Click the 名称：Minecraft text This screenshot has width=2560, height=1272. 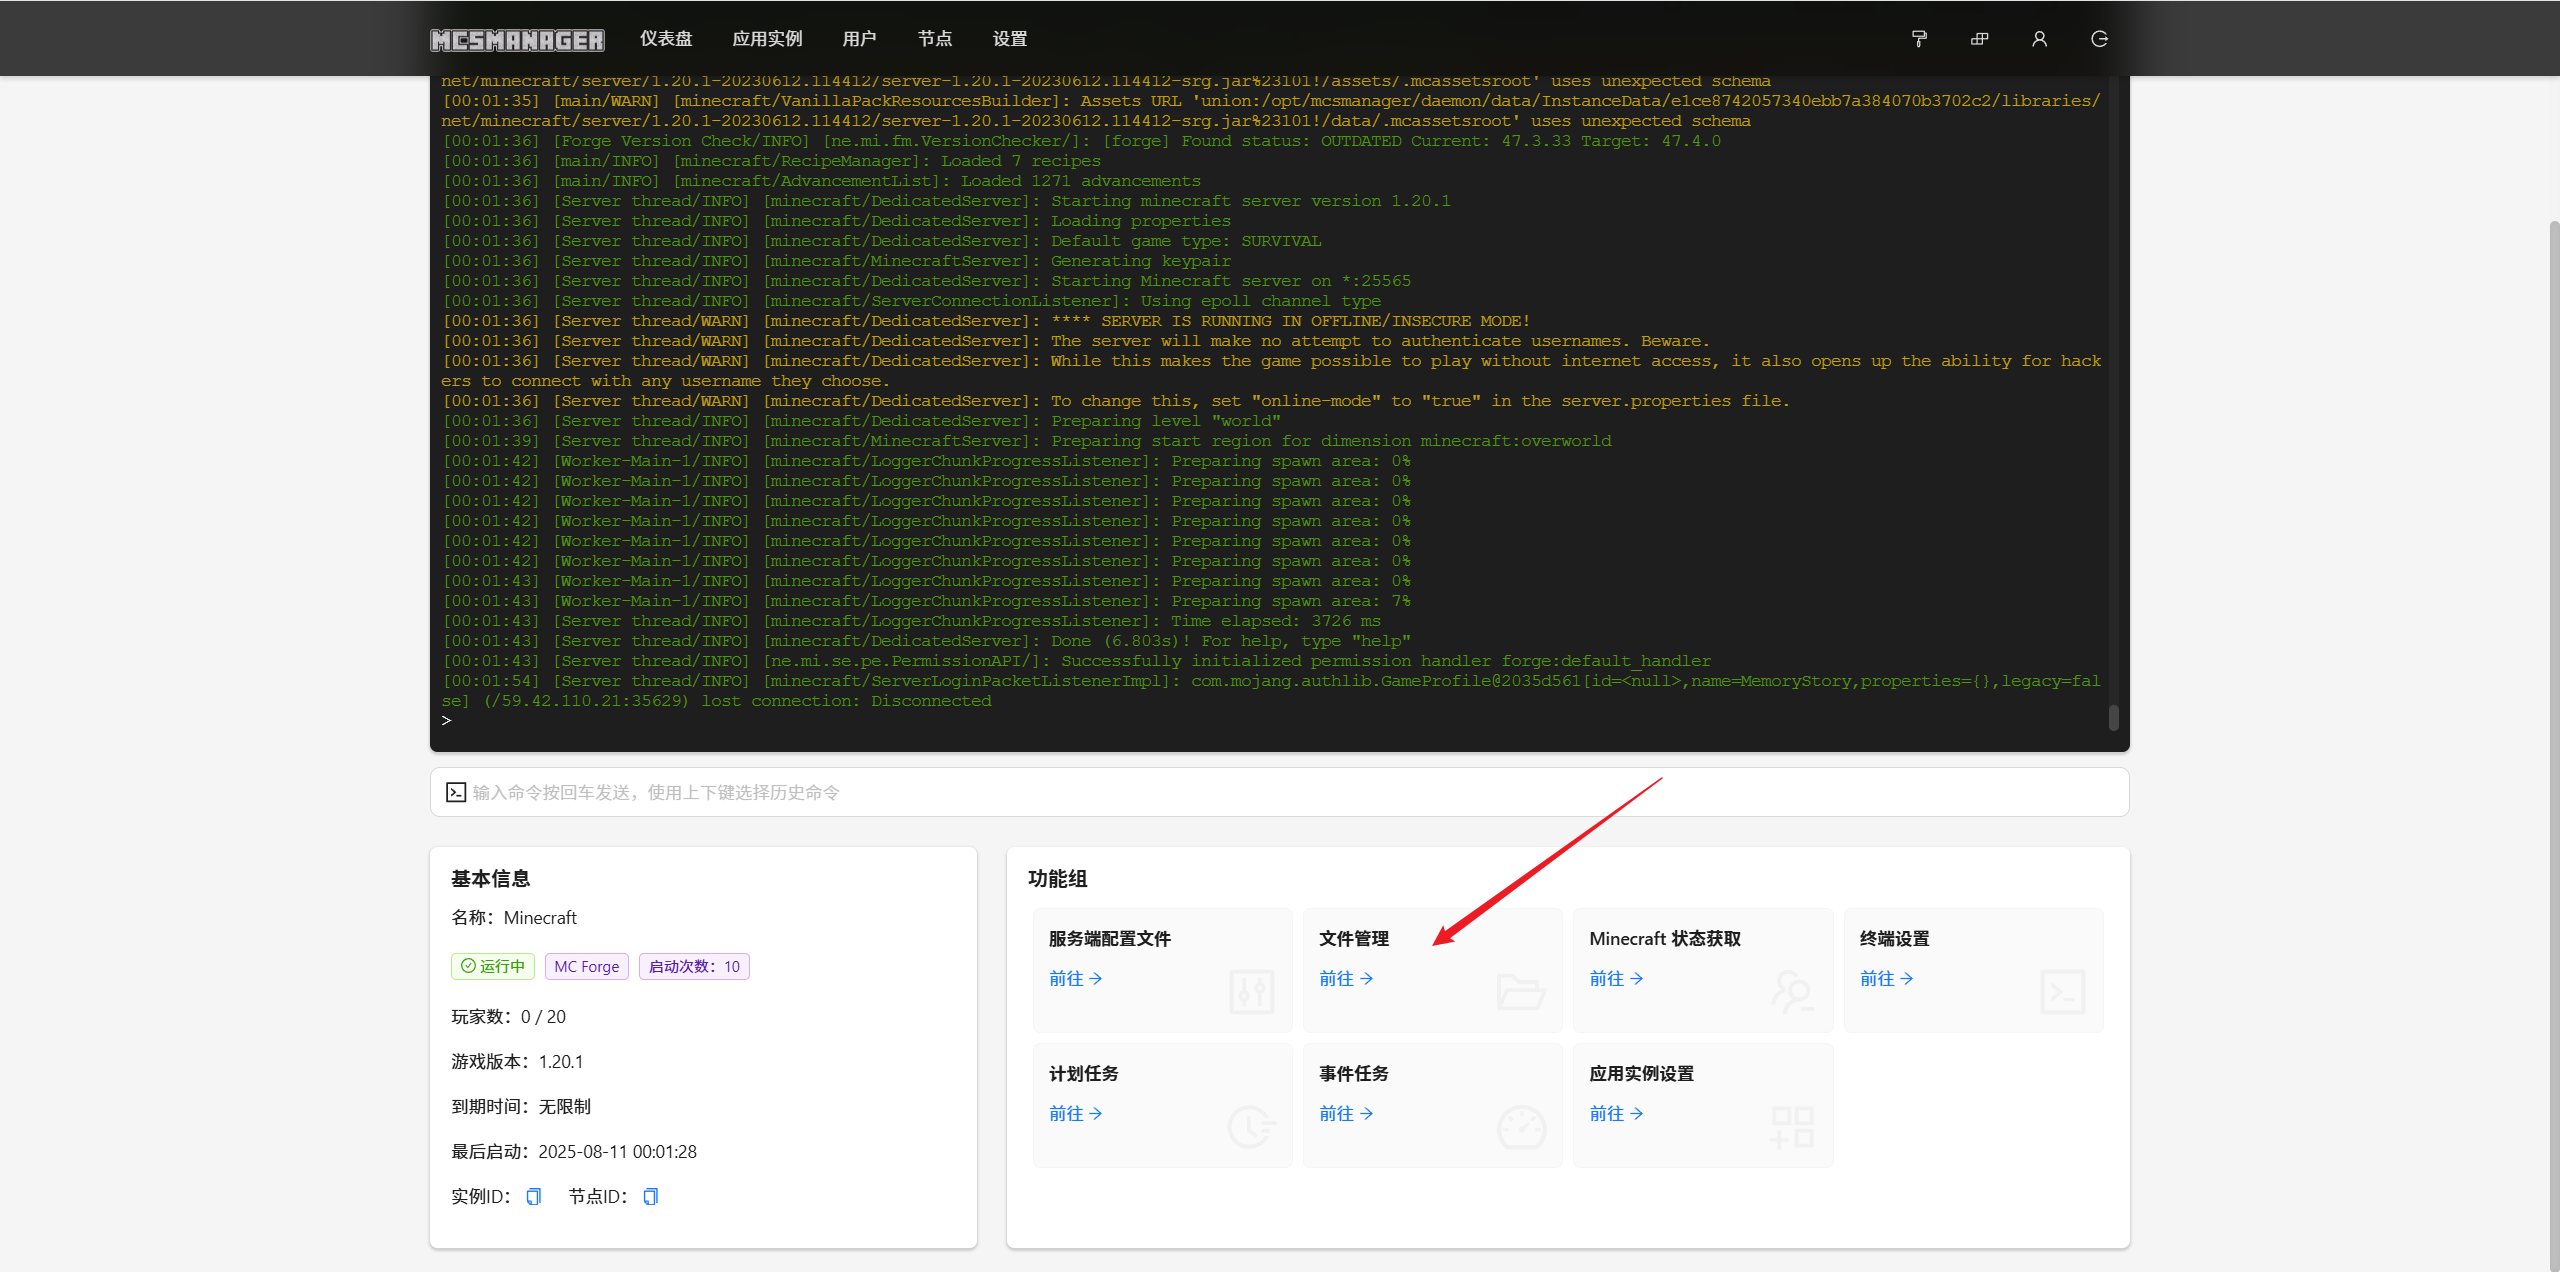click(x=514, y=918)
